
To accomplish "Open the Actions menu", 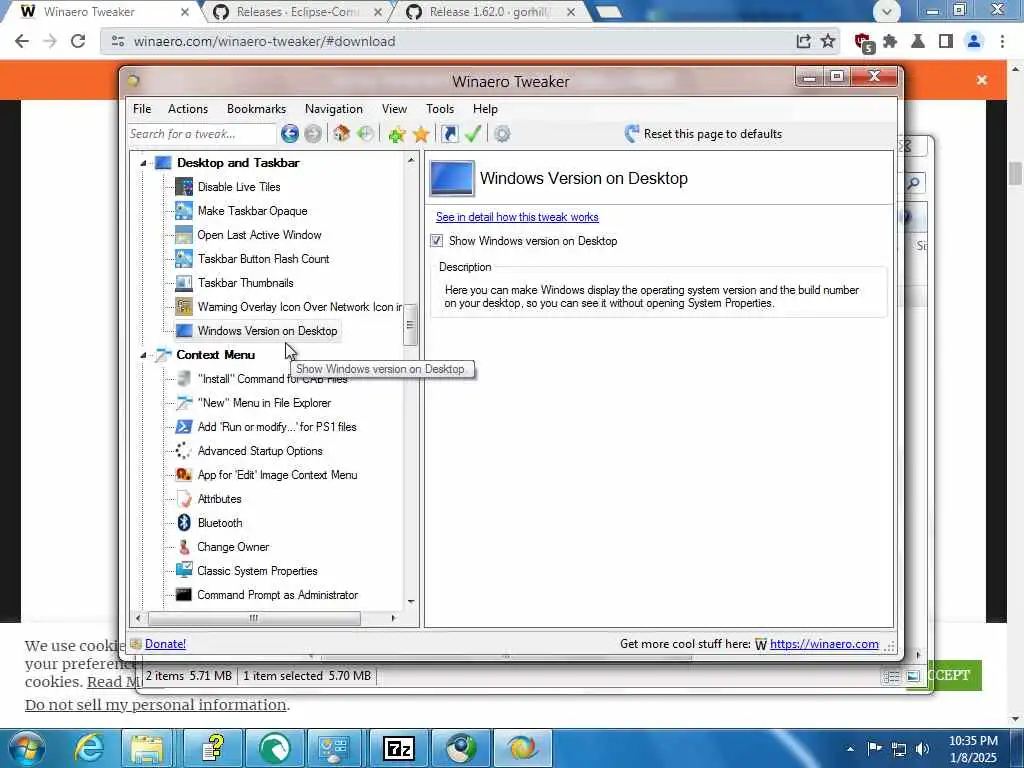I will coord(188,109).
